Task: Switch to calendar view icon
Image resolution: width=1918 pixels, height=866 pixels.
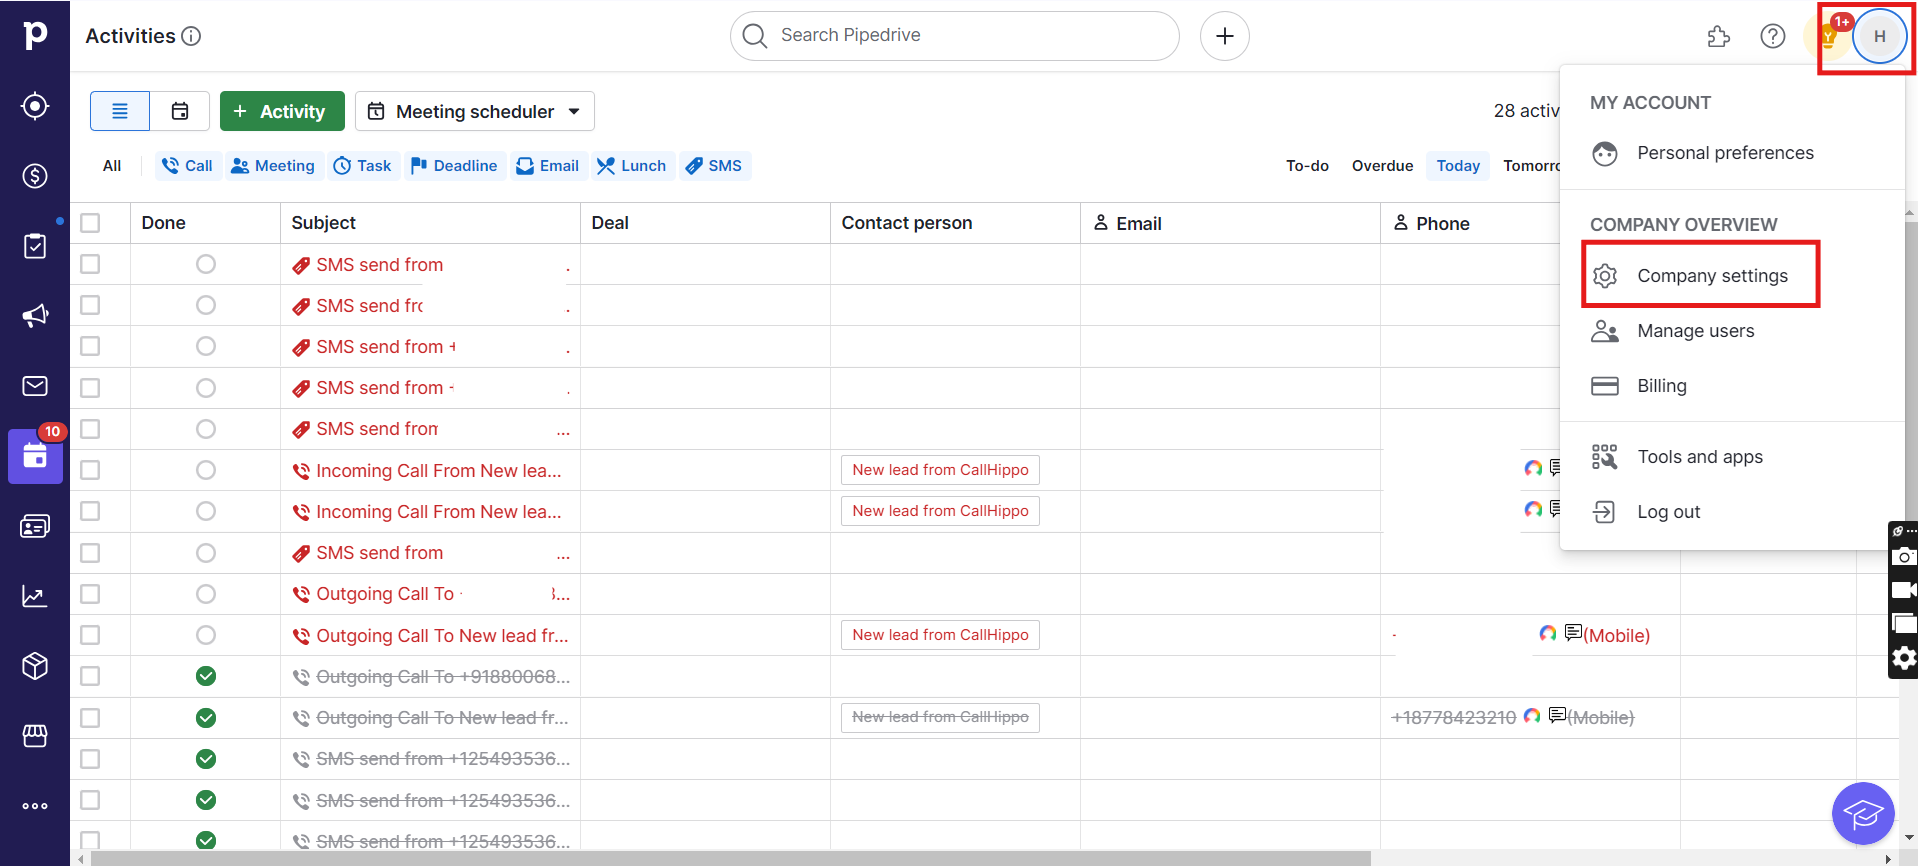Action: 180,111
